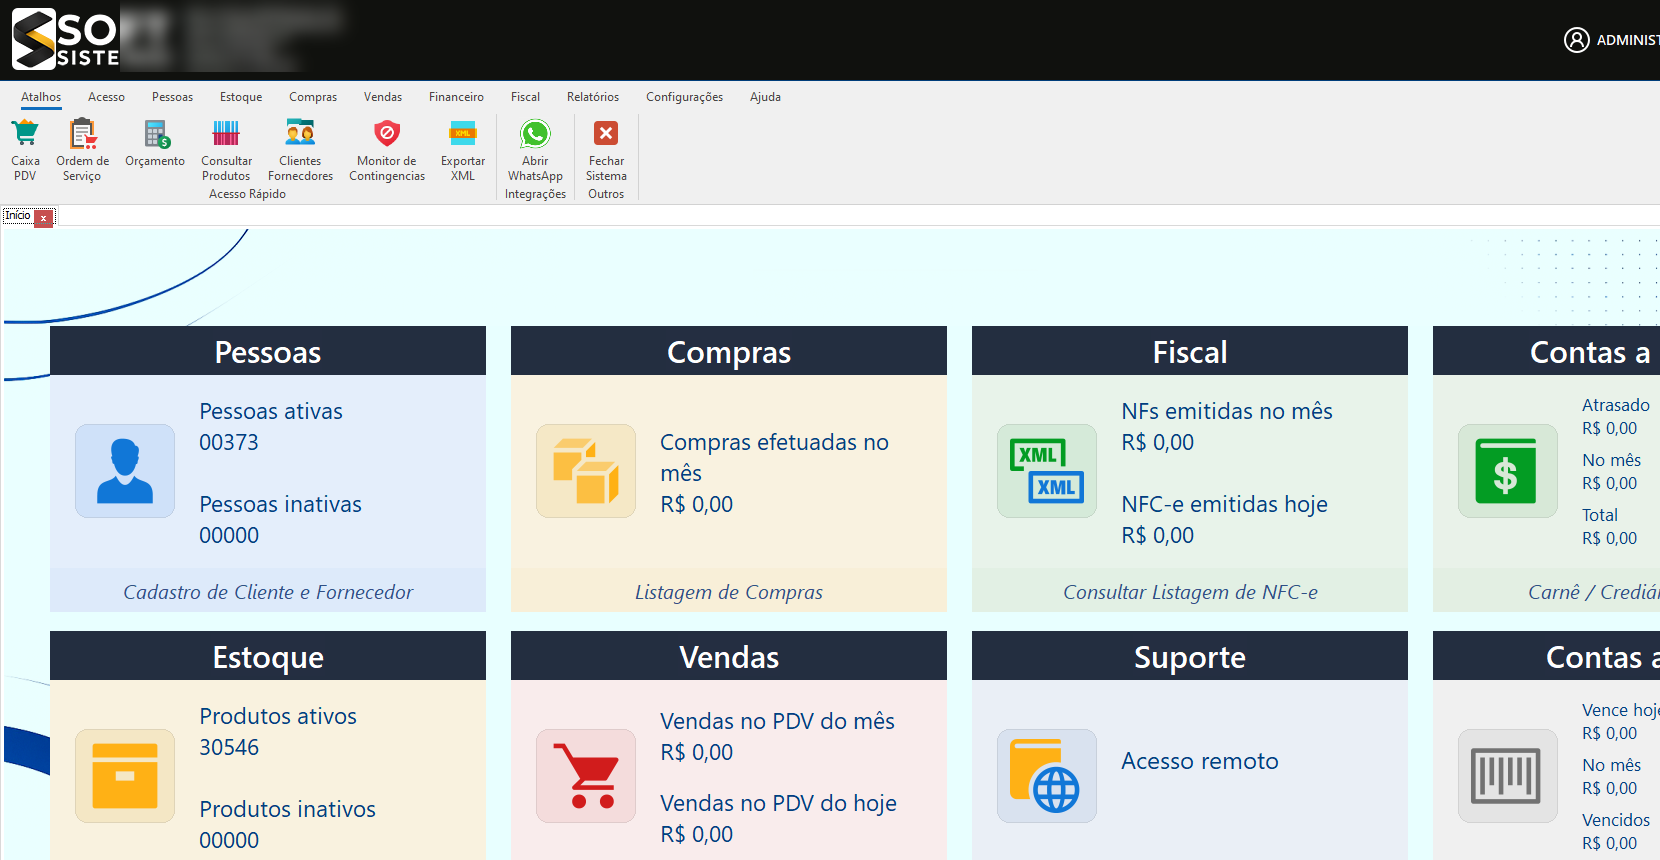Viewport: 1660px width, 860px height.
Task: Open the Estoque menu
Action: click(241, 97)
